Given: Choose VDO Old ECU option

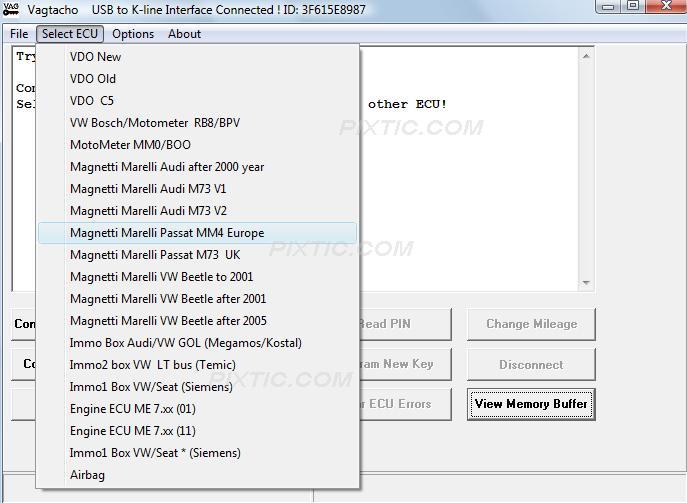Looking at the screenshot, I should coord(93,79).
